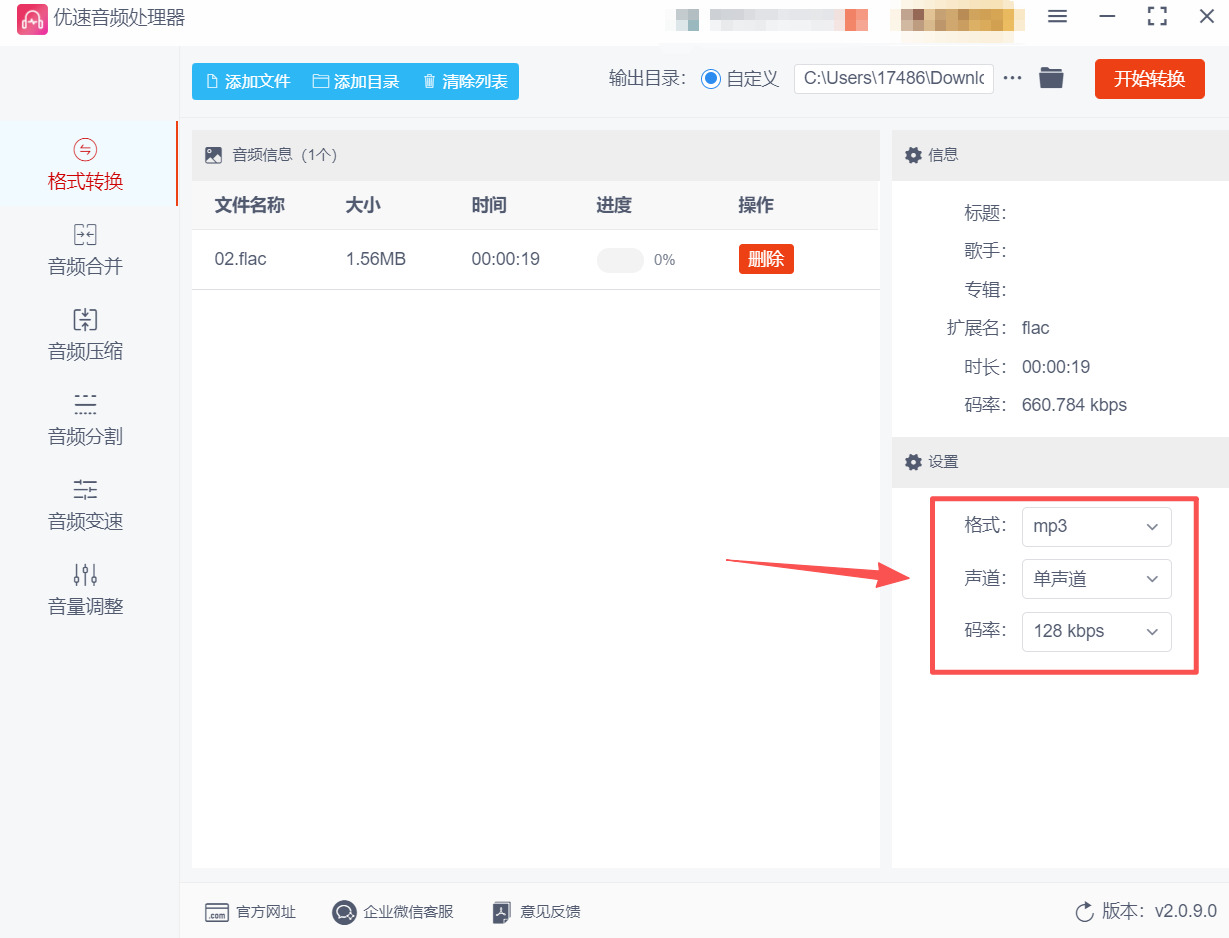Click the 文件名称 column header

(249, 205)
